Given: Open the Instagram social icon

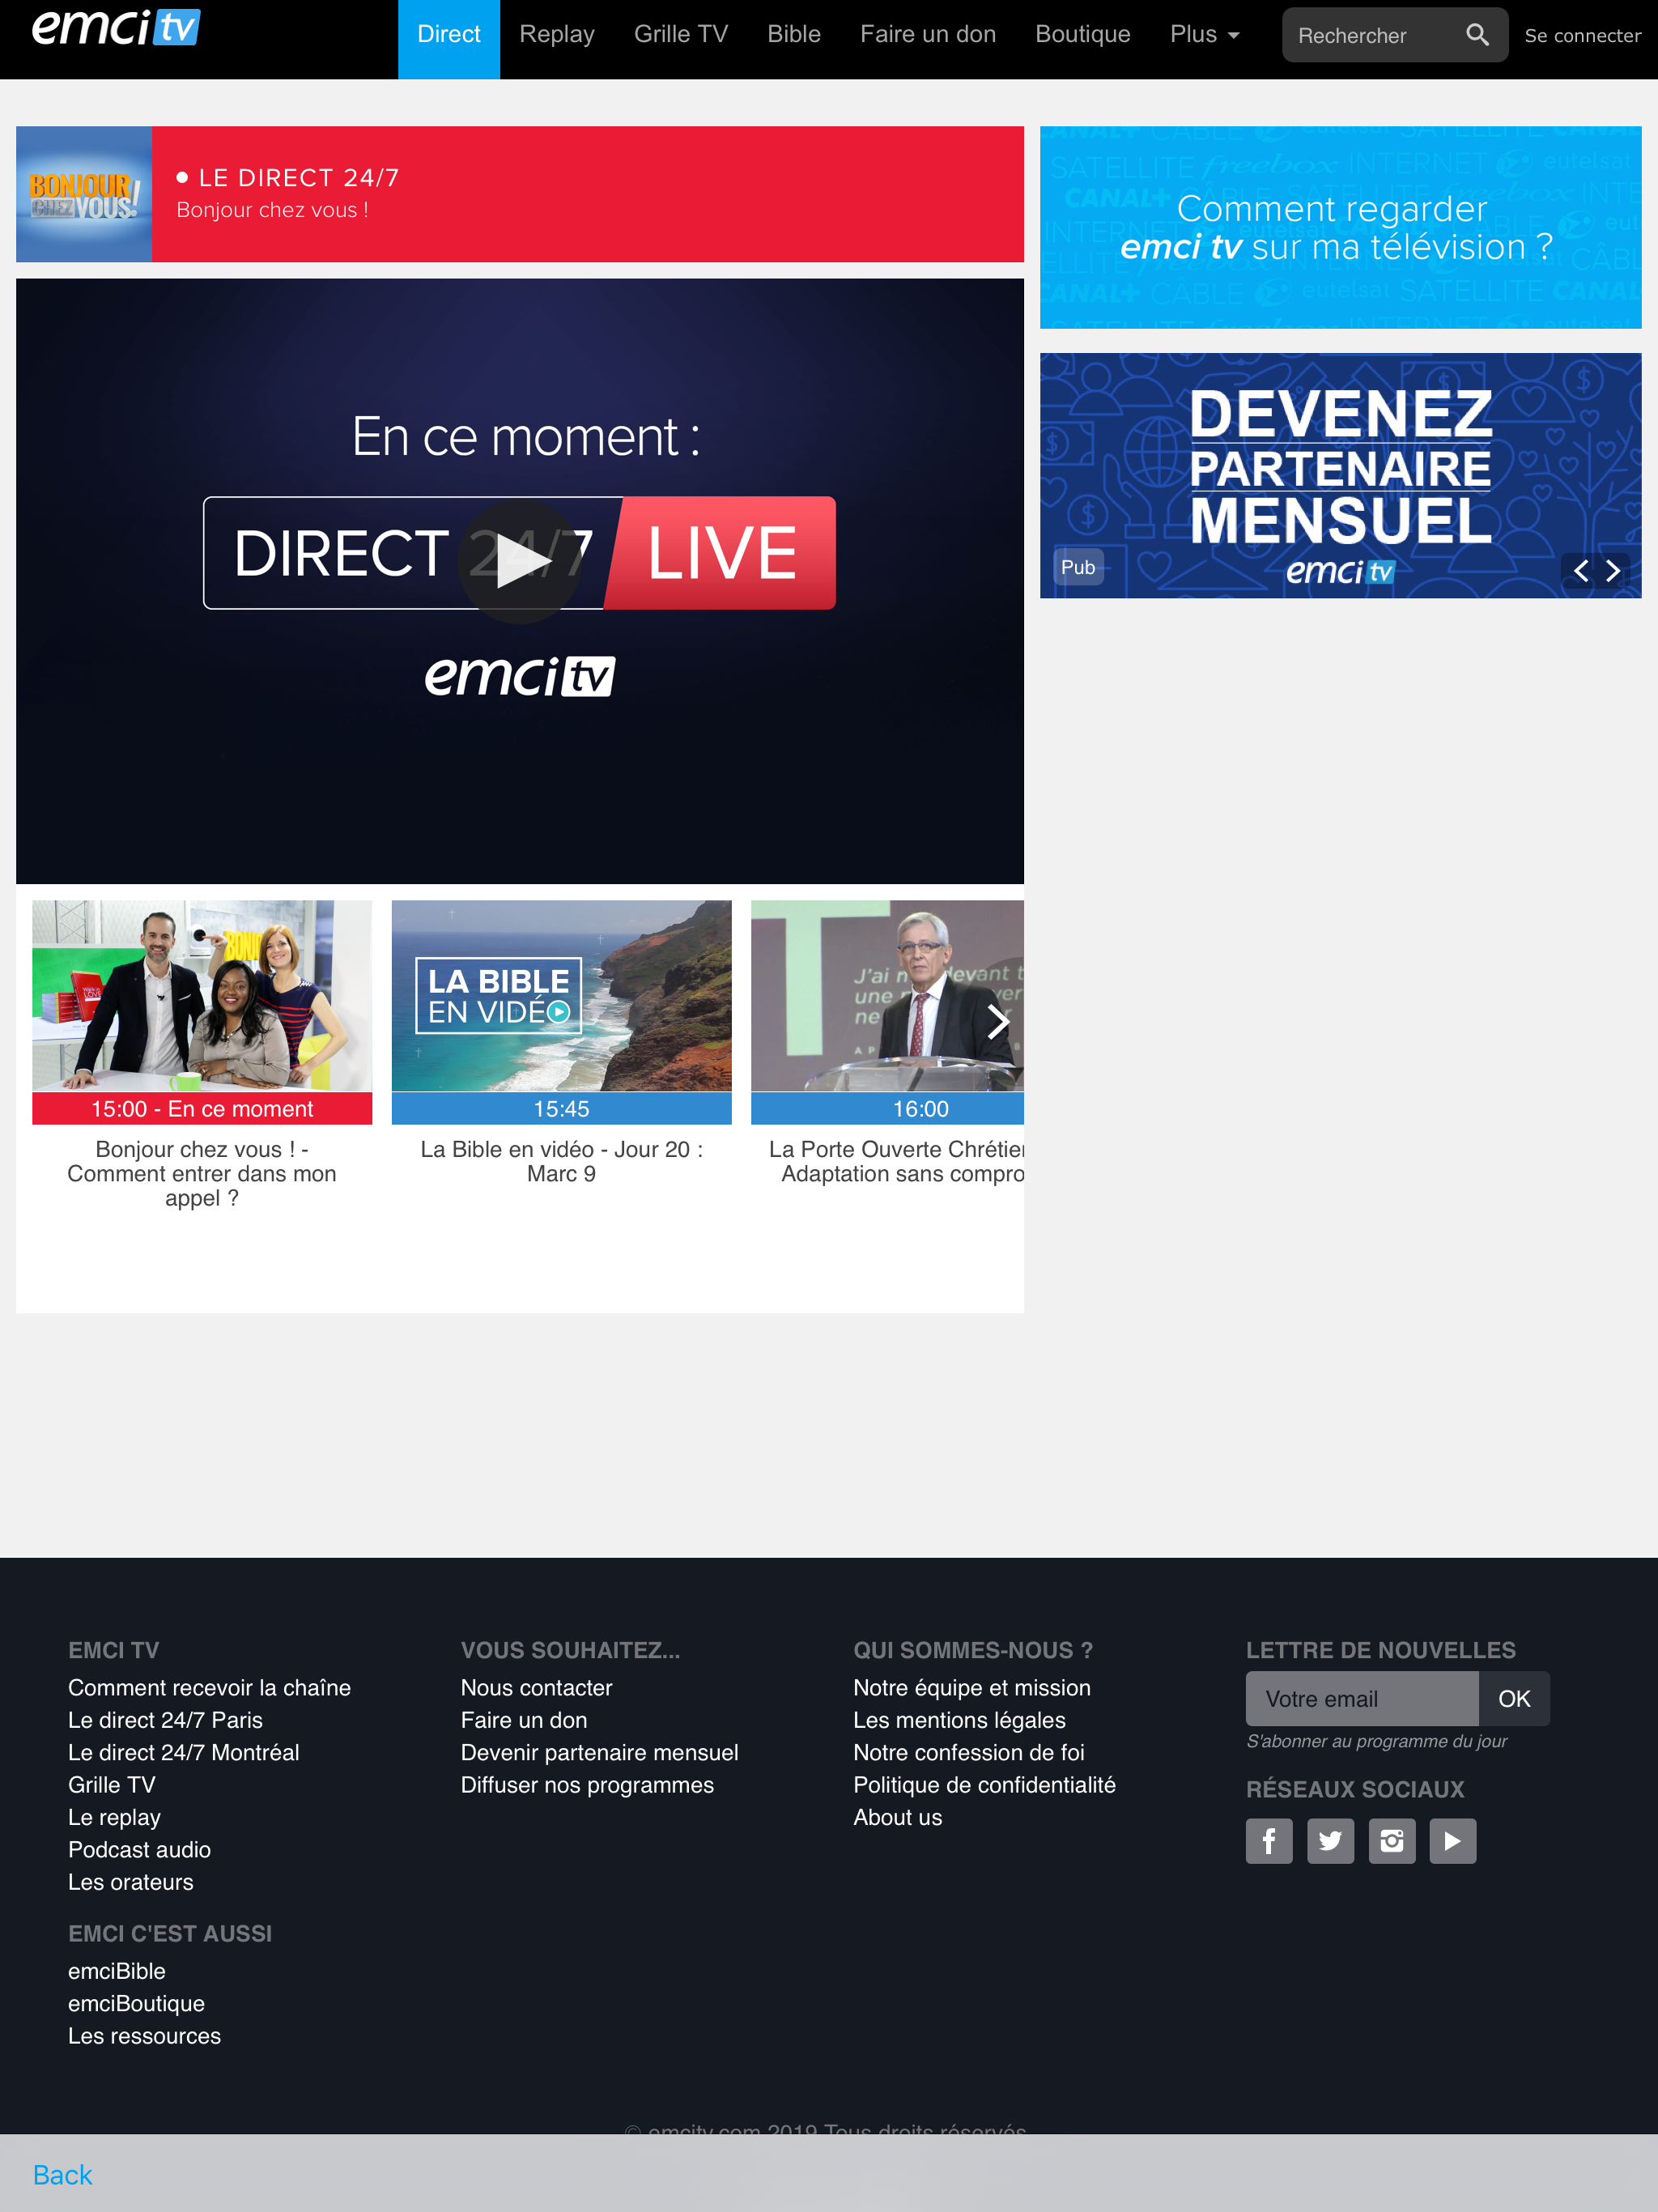Looking at the screenshot, I should click(1392, 1840).
